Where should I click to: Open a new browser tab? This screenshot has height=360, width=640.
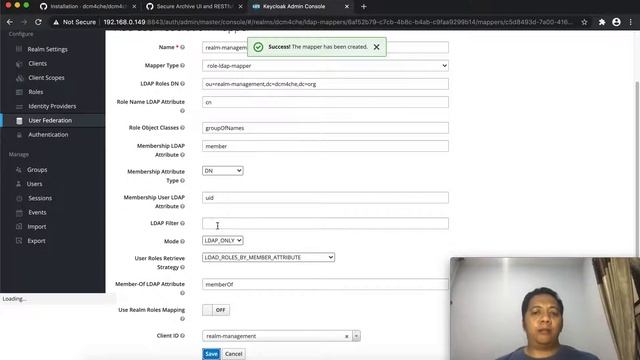click(x=363, y=7)
